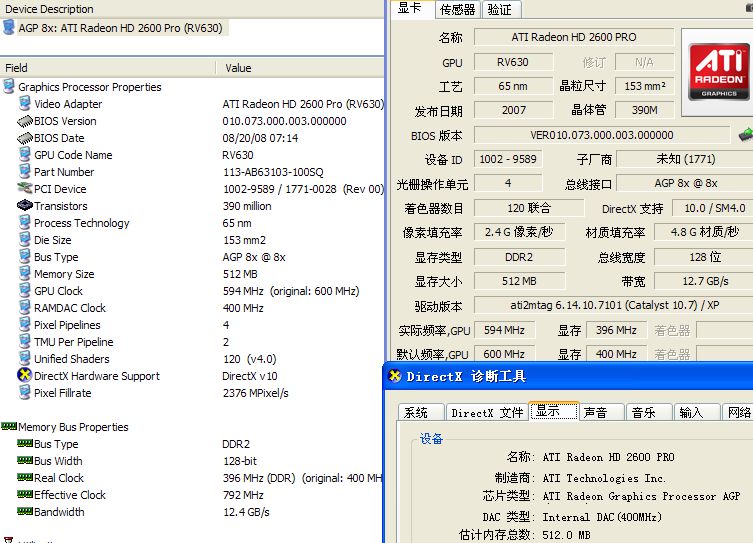Open the 验证 tab in GPU-Z
This screenshot has height=543, width=753.
500,10
